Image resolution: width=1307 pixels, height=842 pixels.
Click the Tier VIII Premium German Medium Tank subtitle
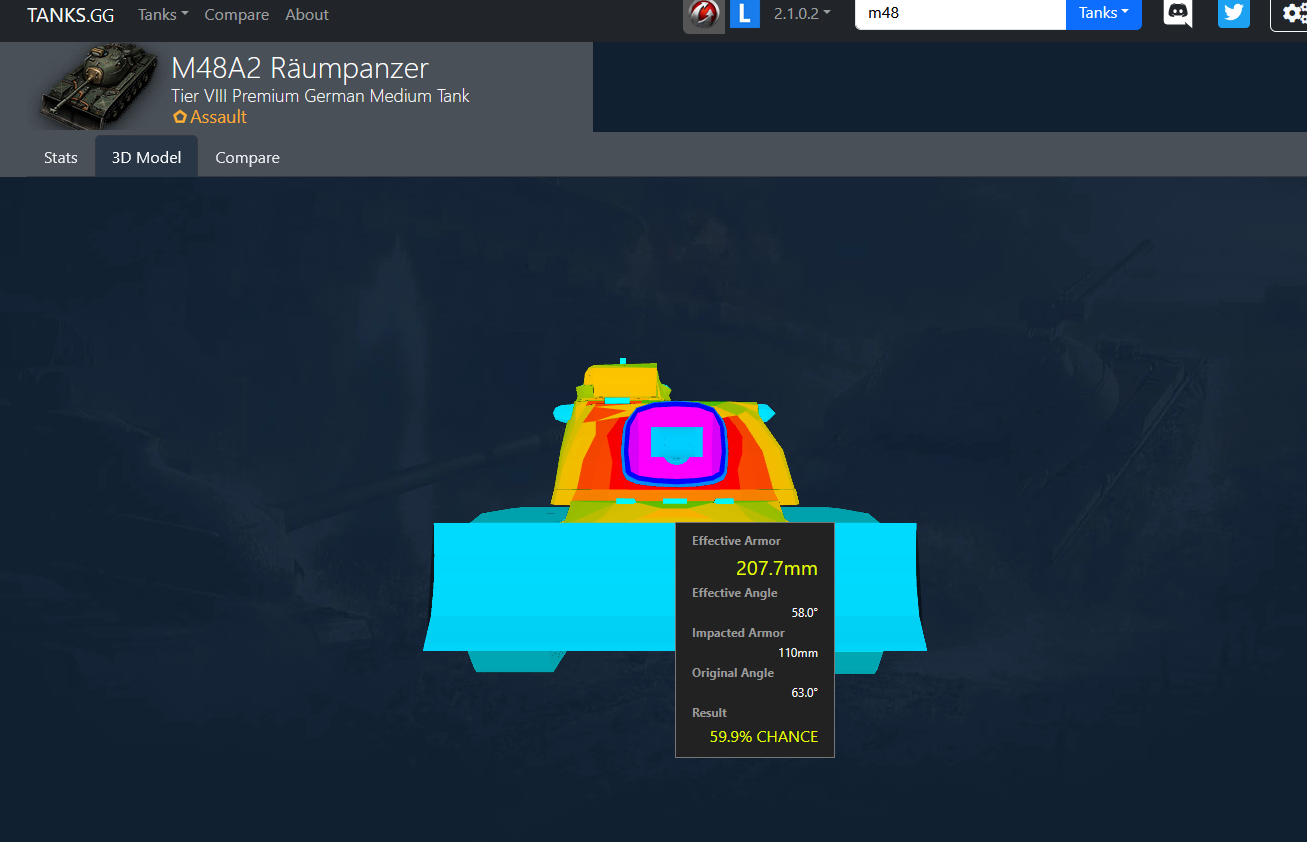[320, 96]
